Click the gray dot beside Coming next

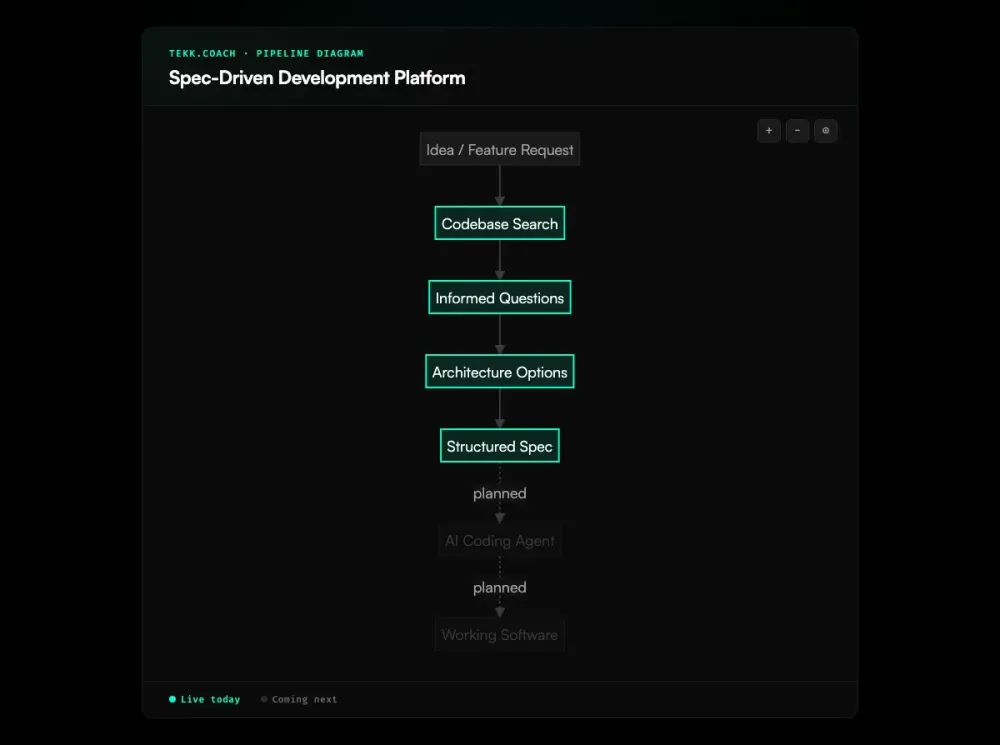(x=263, y=699)
